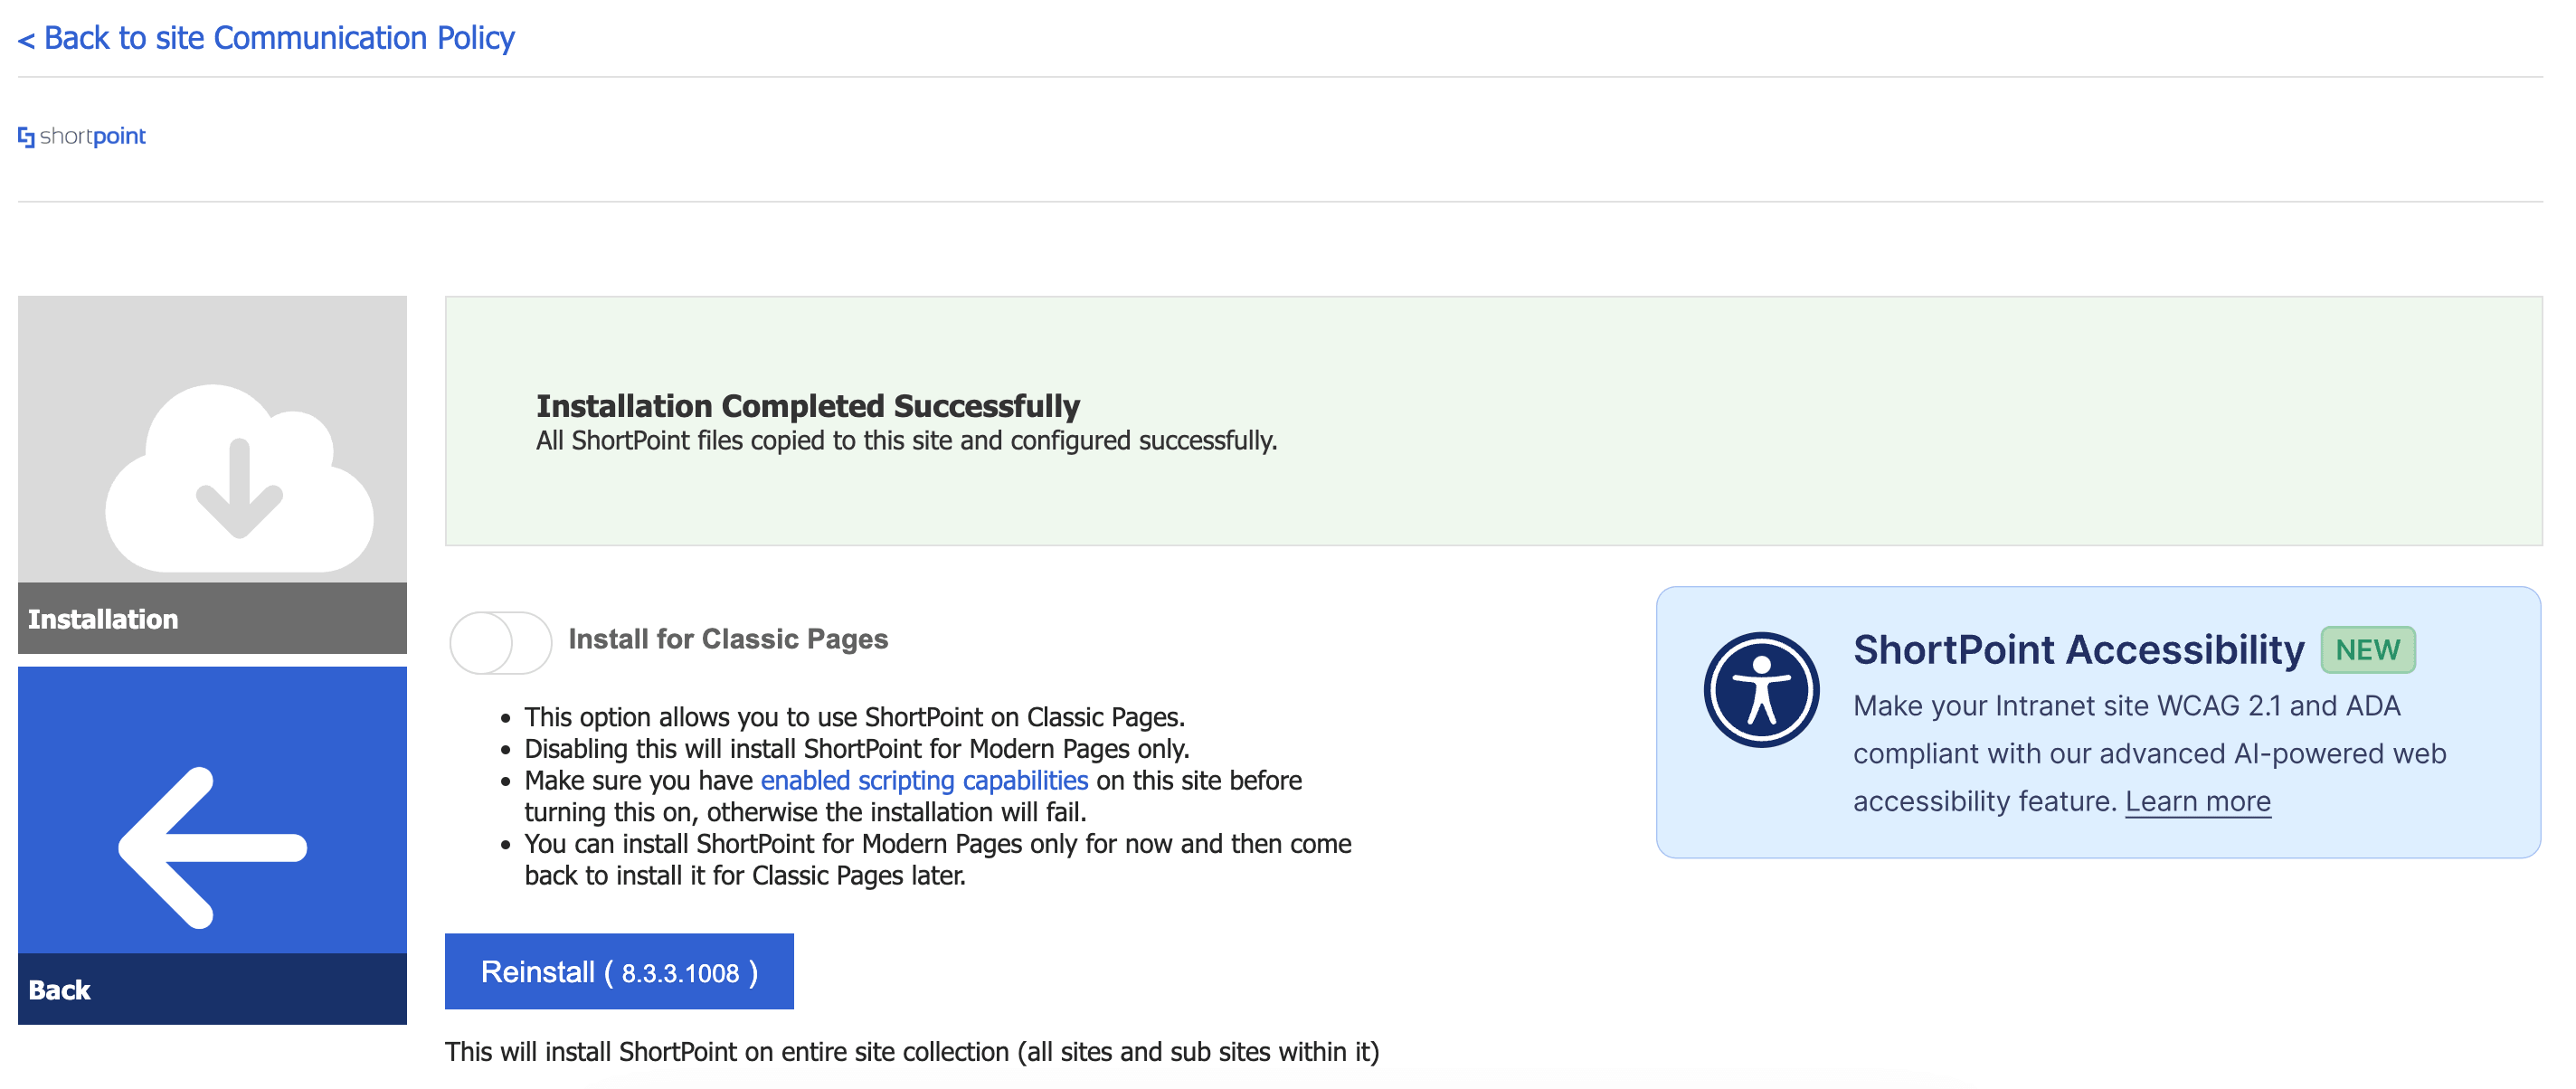Select bullet This option allows you to use ShortPoint
2576x1089 pixels.
[x=855, y=717]
